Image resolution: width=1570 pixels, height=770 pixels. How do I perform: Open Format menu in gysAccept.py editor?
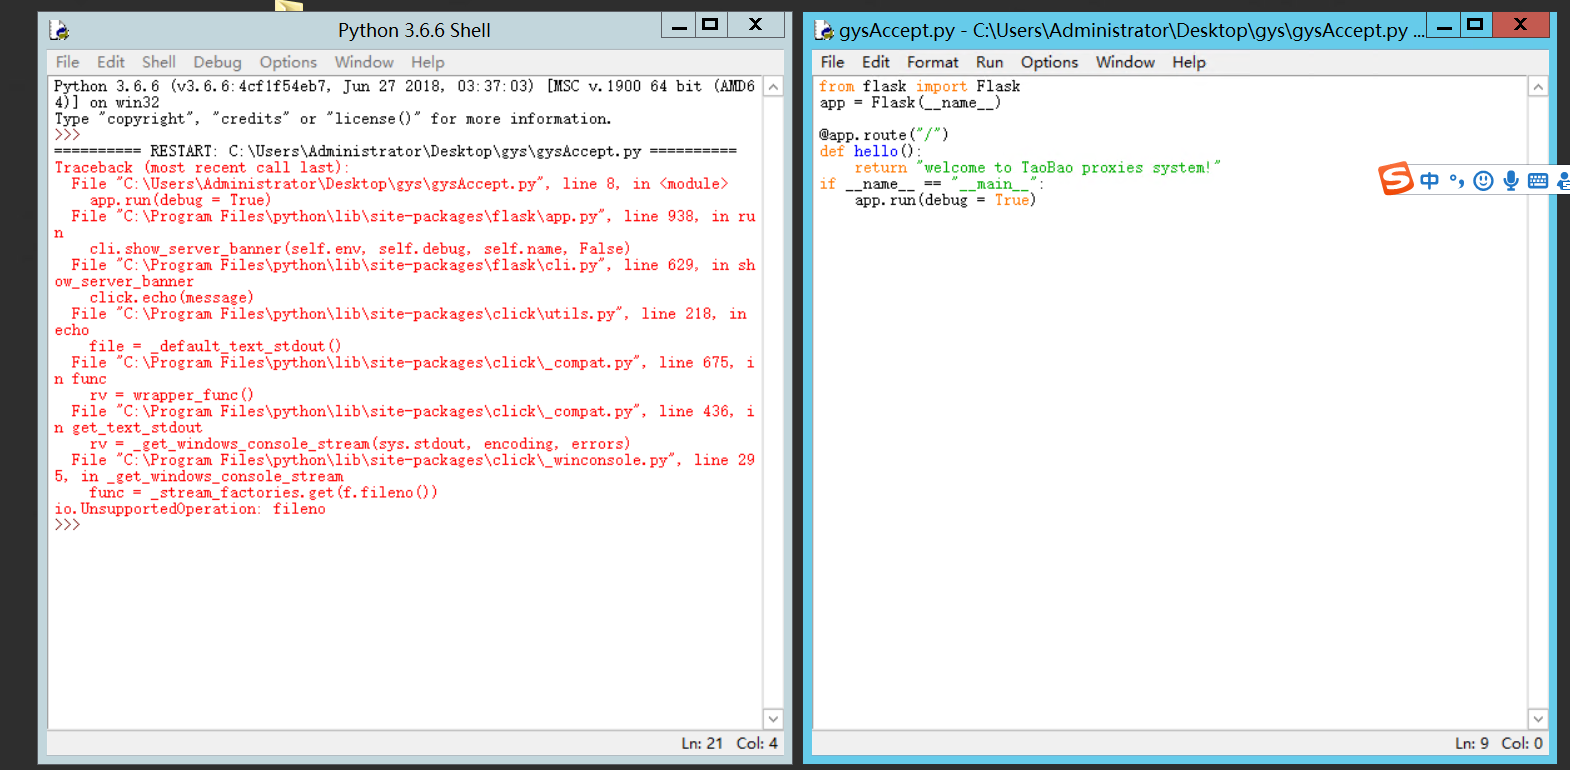pos(933,62)
